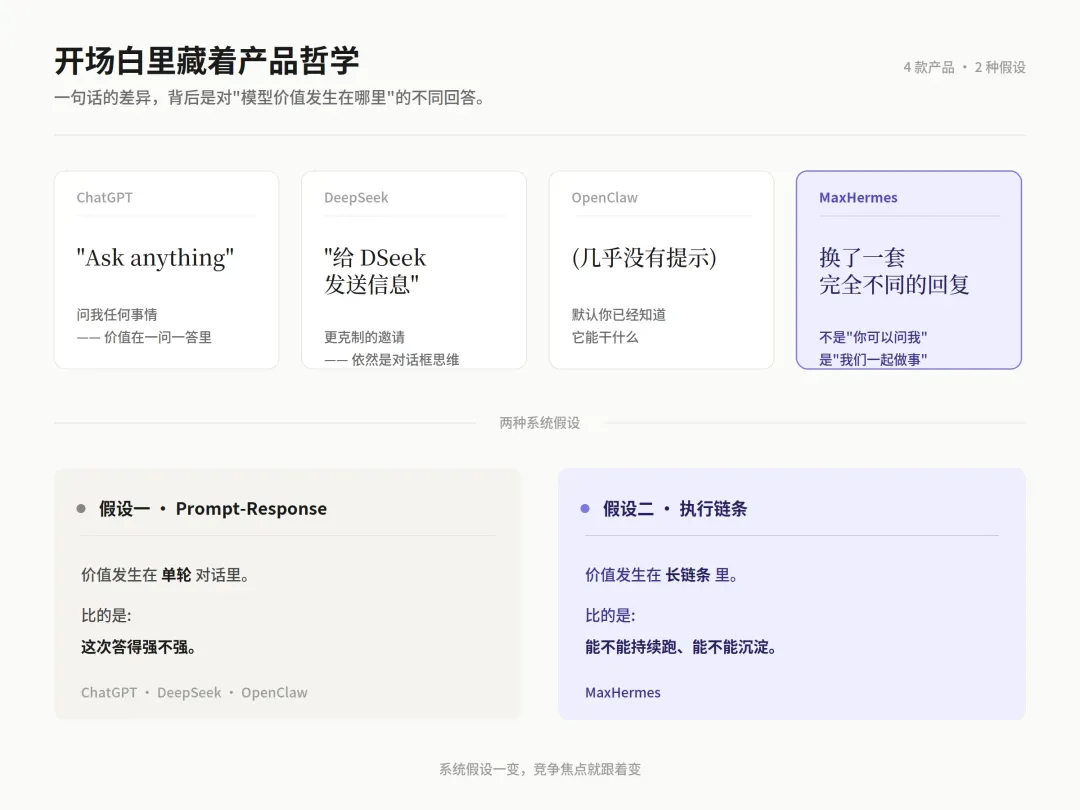
Task: Click the bold text 这次答得强不强。
Action: [x=139, y=647]
